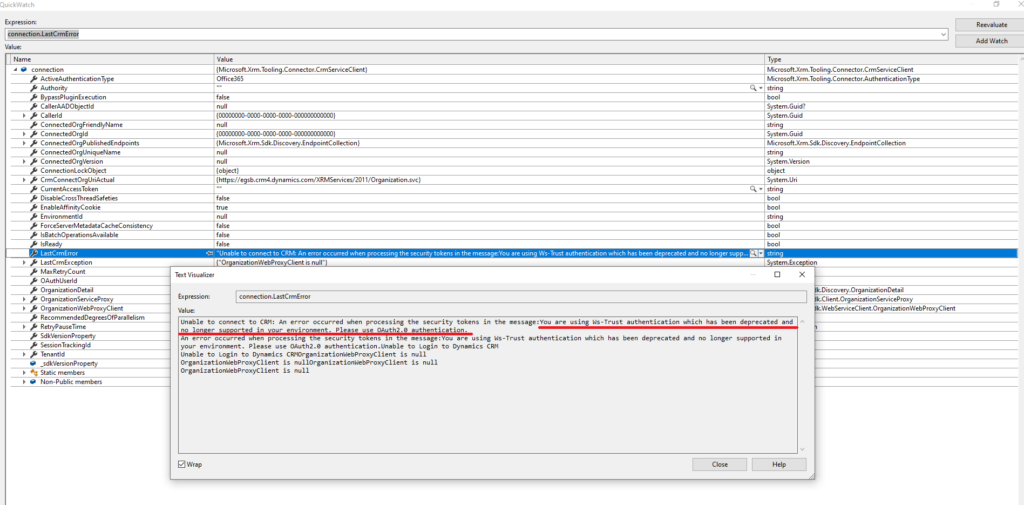The width and height of the screenshot is (1024, 505).
Task: Expand the Static members node
Action: [24, 372]
